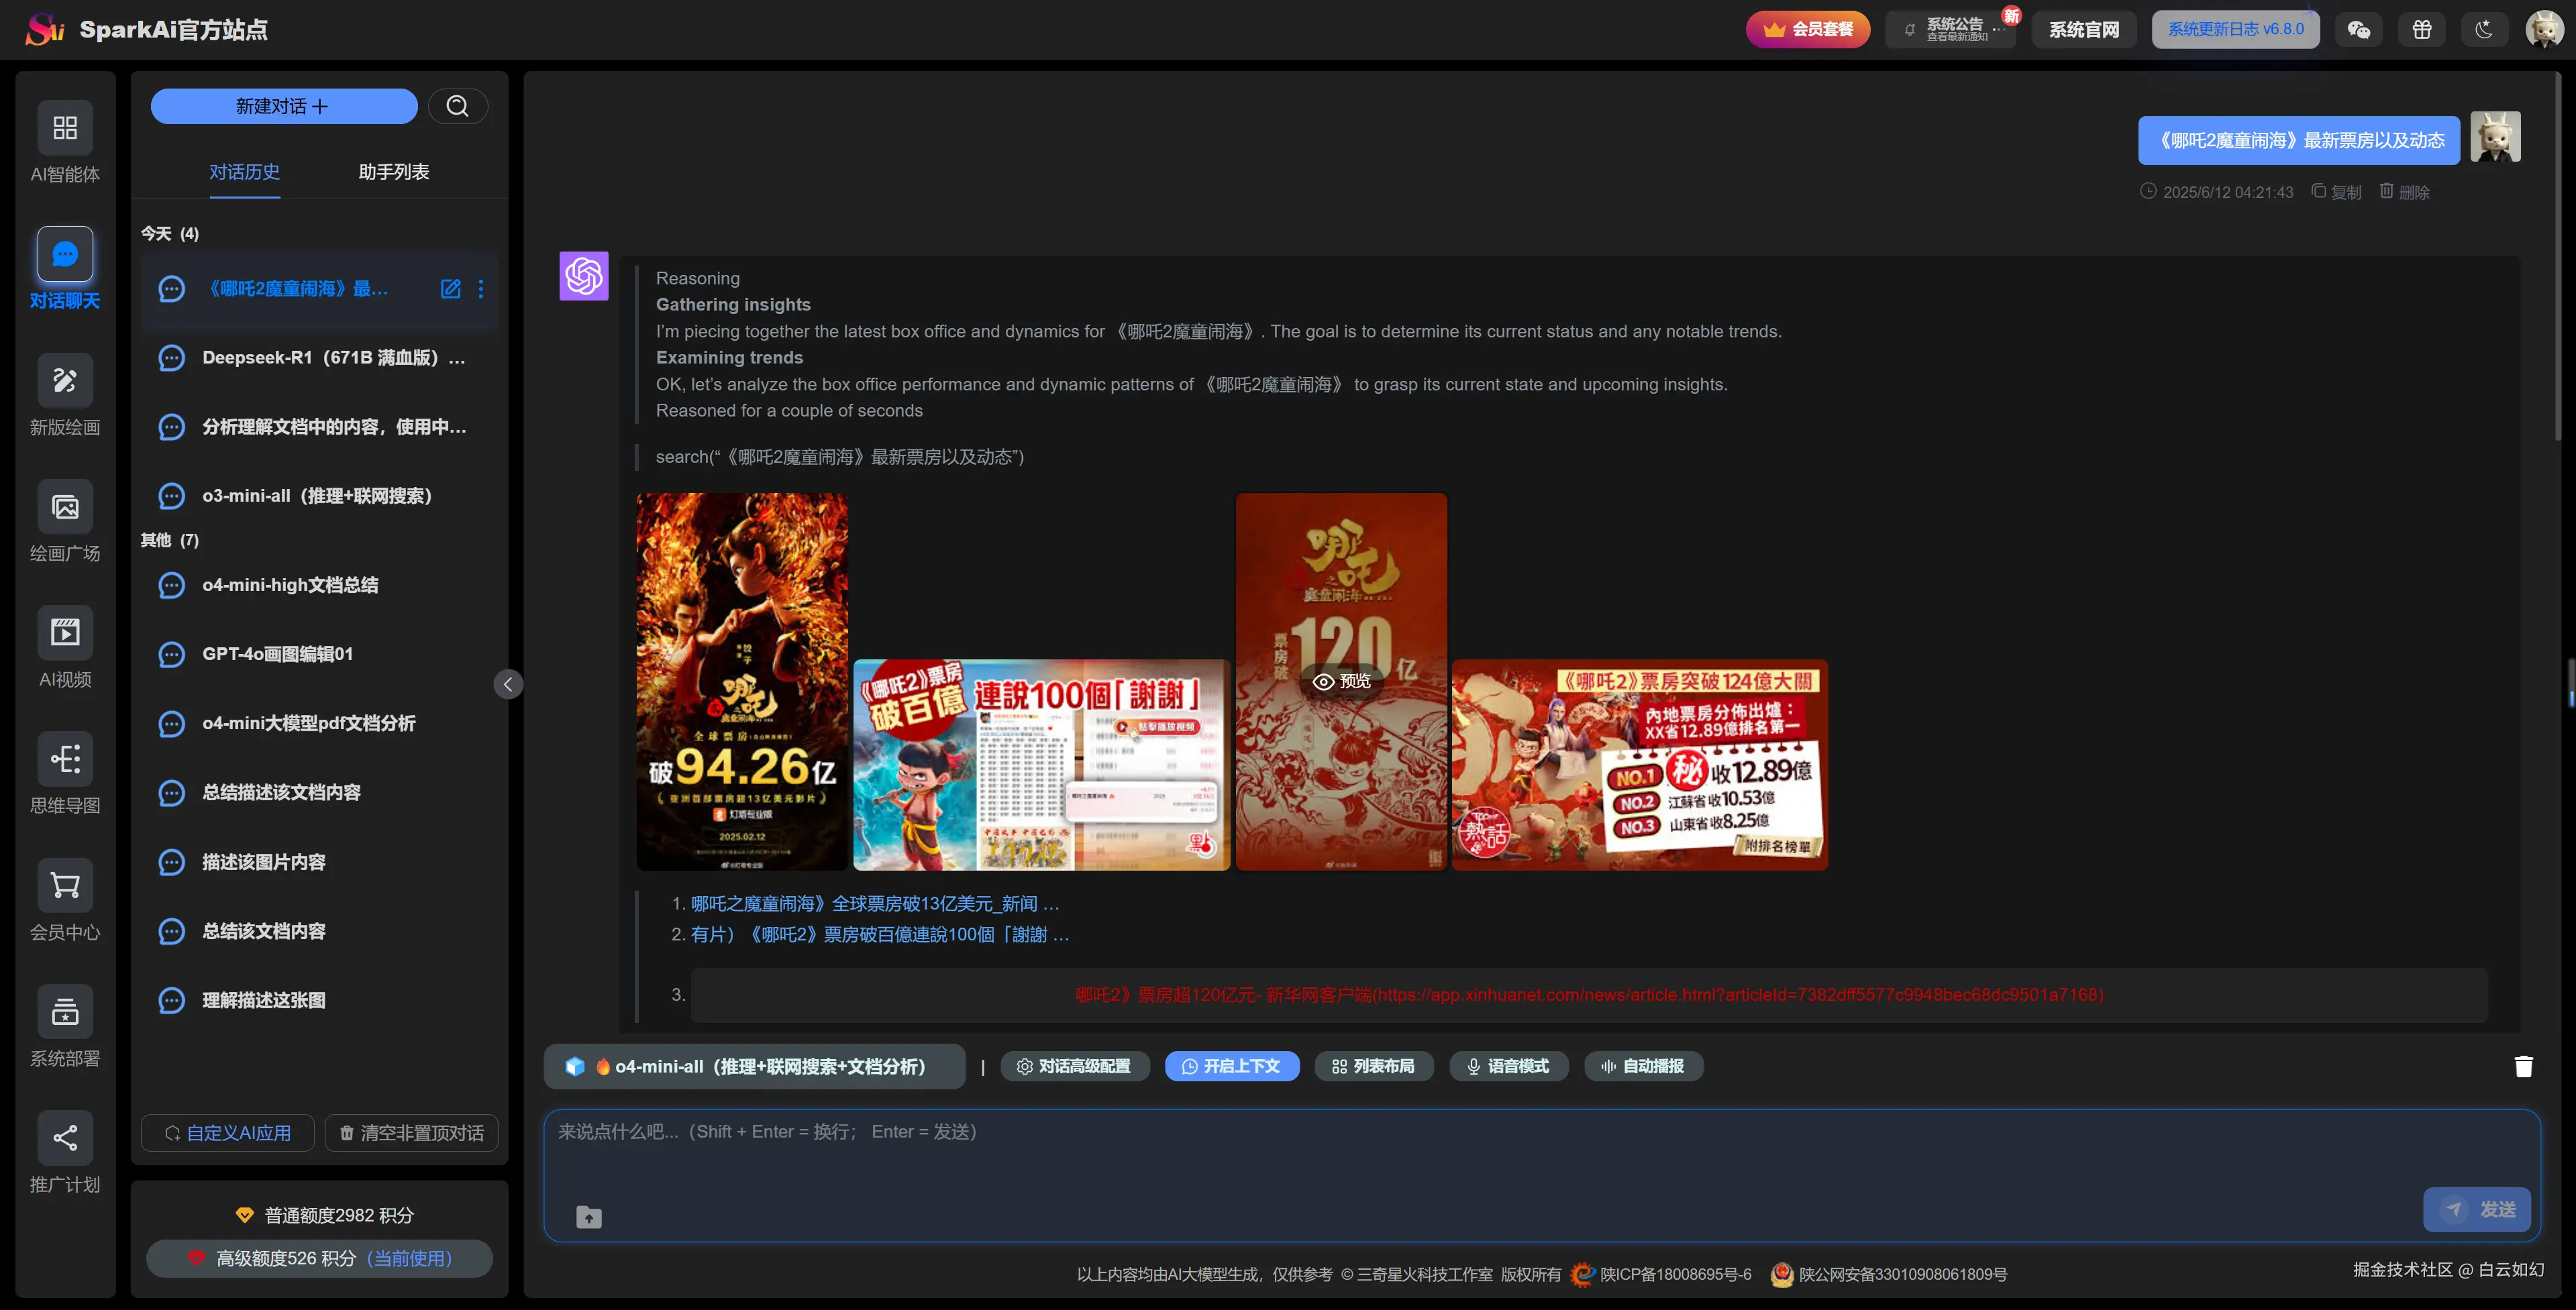Collapse the conversation sidebar with arrow
The height and width of the screenshot is (1310, 2576).
coord(508,684)
